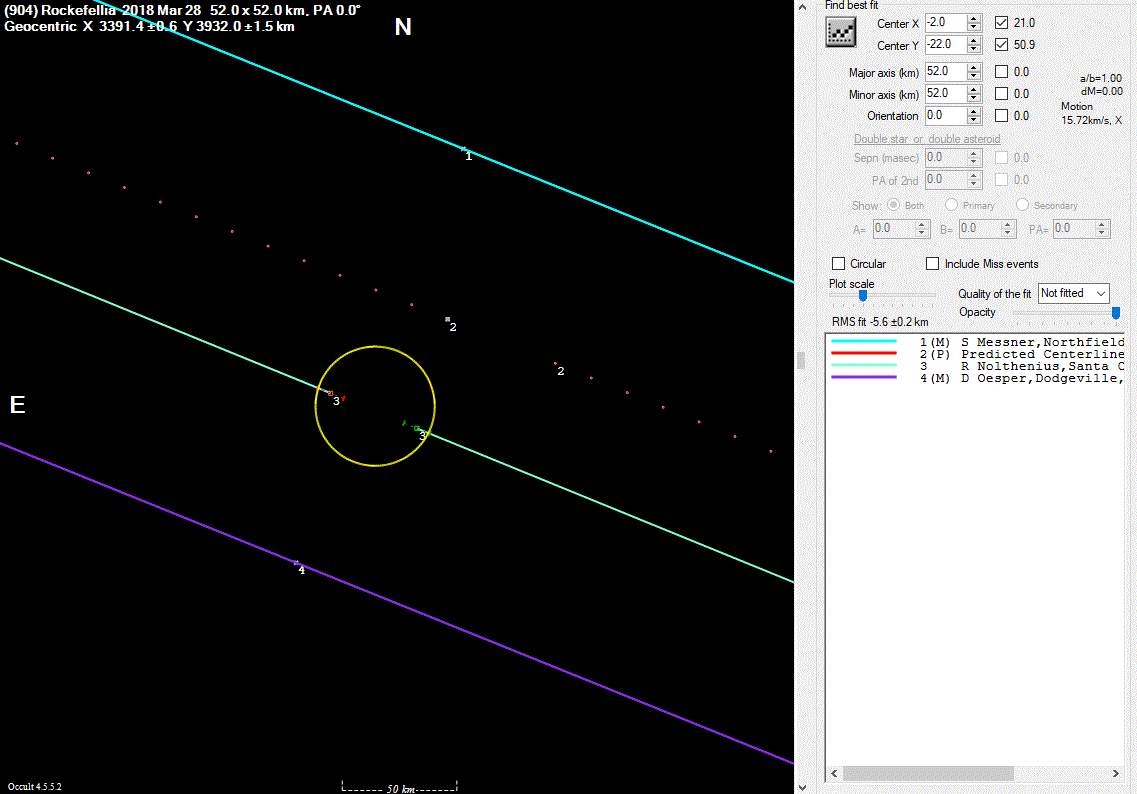This screenshot has width=1137, height=794.
Task: Check the Circular option
Action: tap(838, 263)
